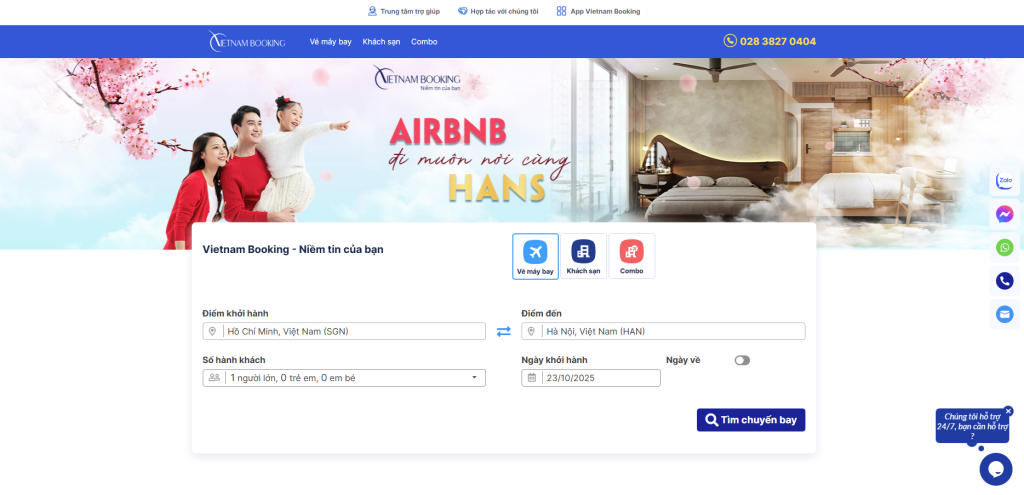
Task: Swap departure and destination with arrows icon
Action: 504,332
